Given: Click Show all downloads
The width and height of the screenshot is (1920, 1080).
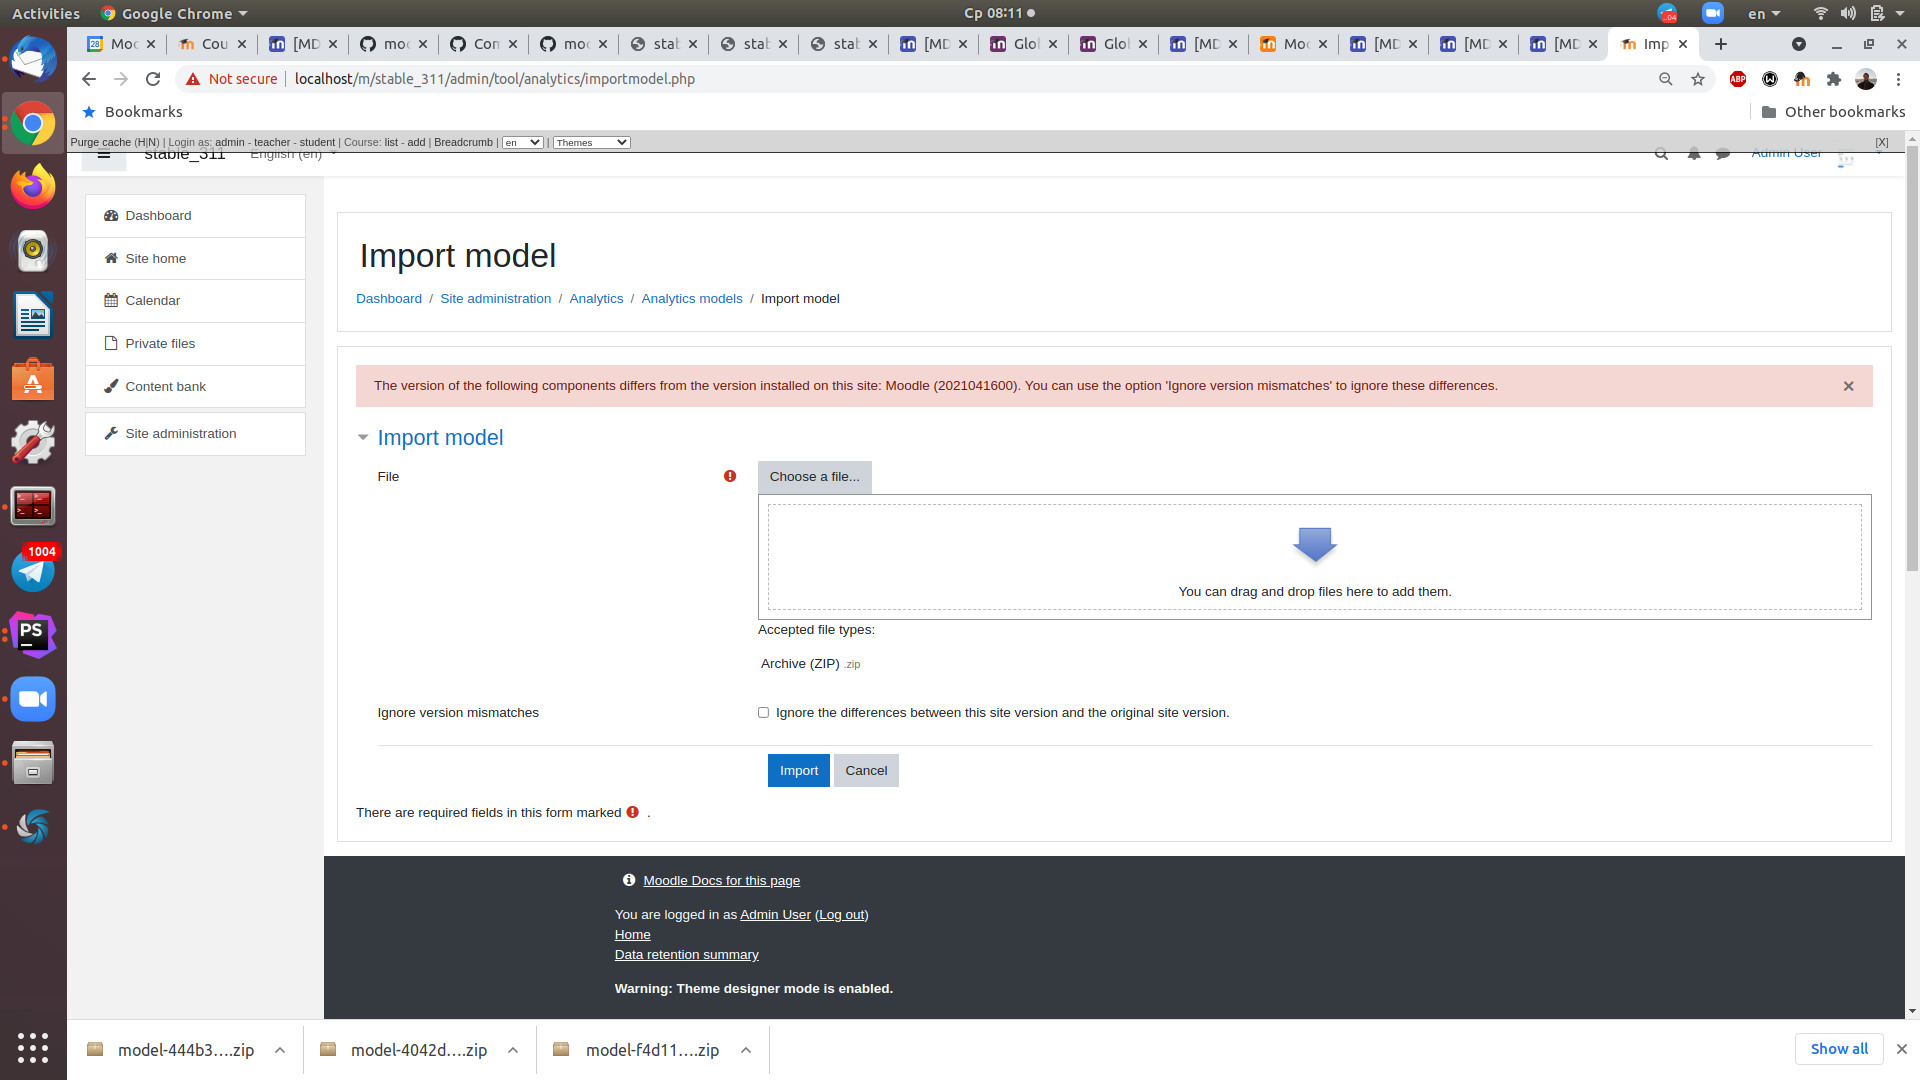Looking at the screenshot, I should 1839,1049.
